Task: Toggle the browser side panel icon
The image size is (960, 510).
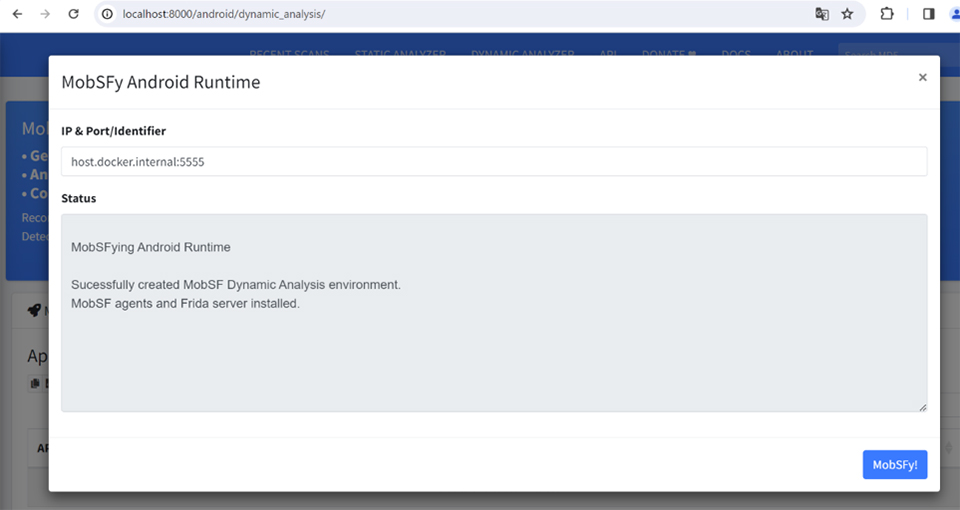Action: 928,14
